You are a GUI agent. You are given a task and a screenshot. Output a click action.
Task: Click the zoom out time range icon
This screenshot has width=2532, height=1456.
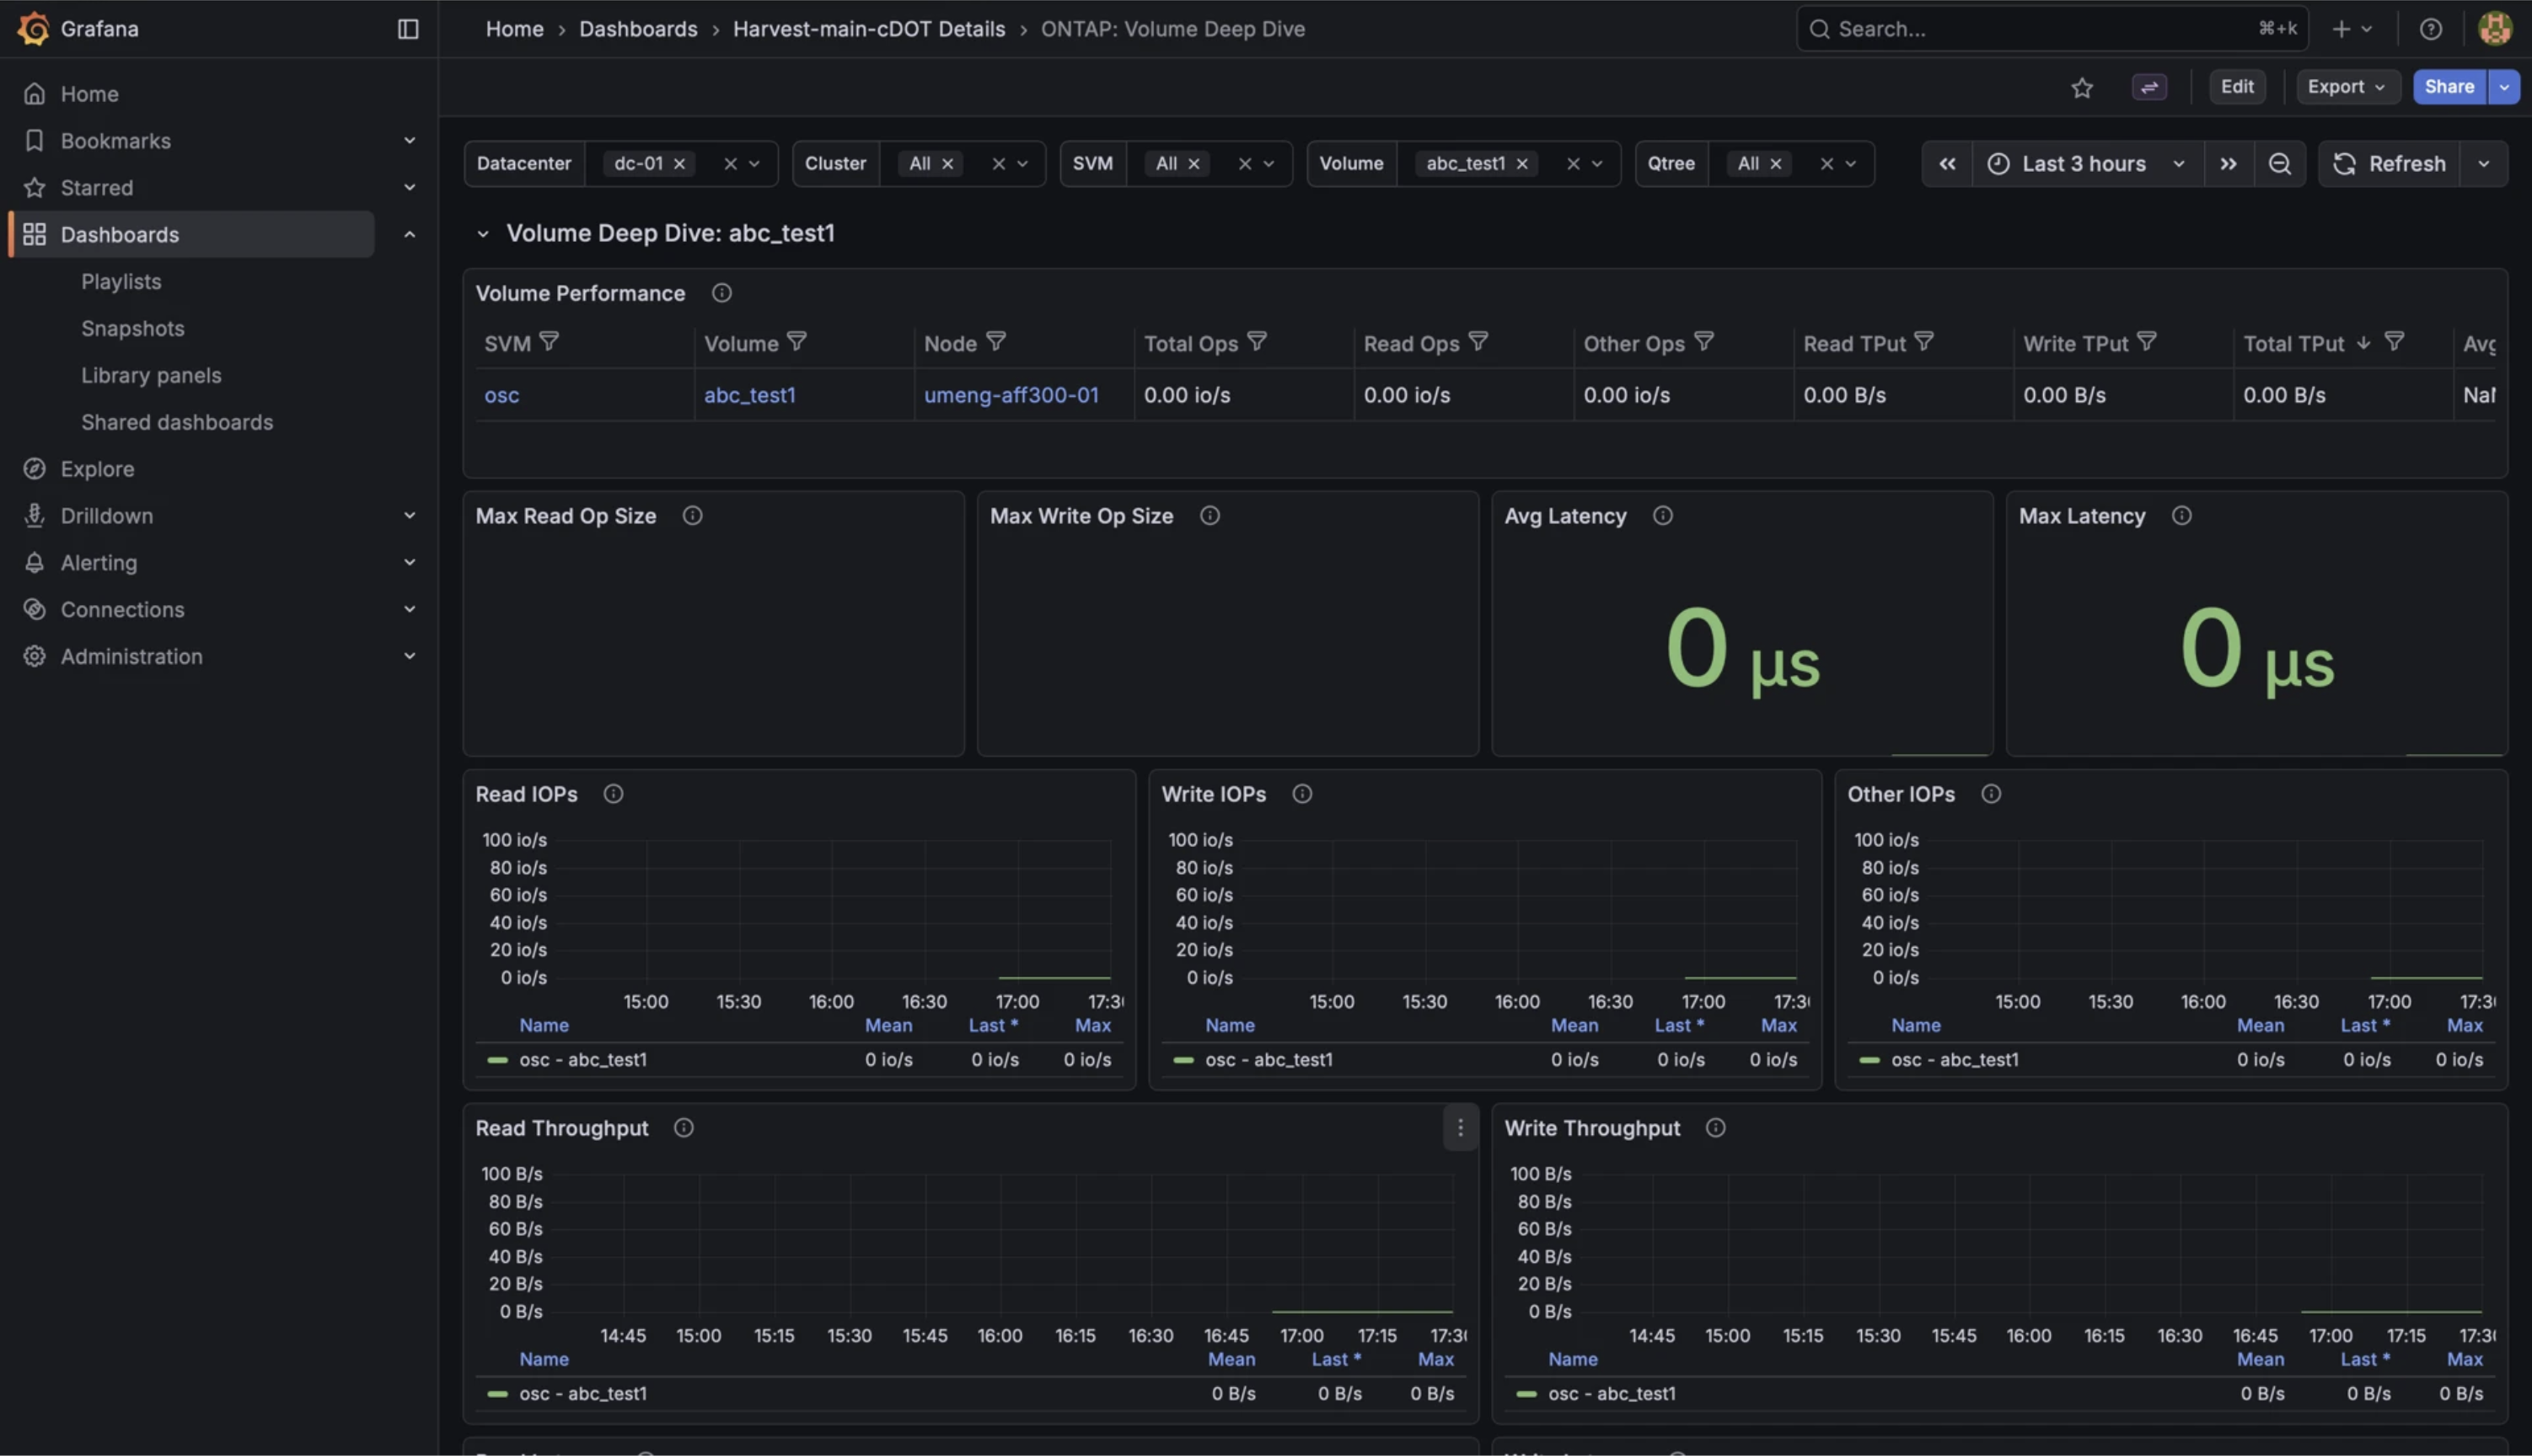pos(2279,164)
